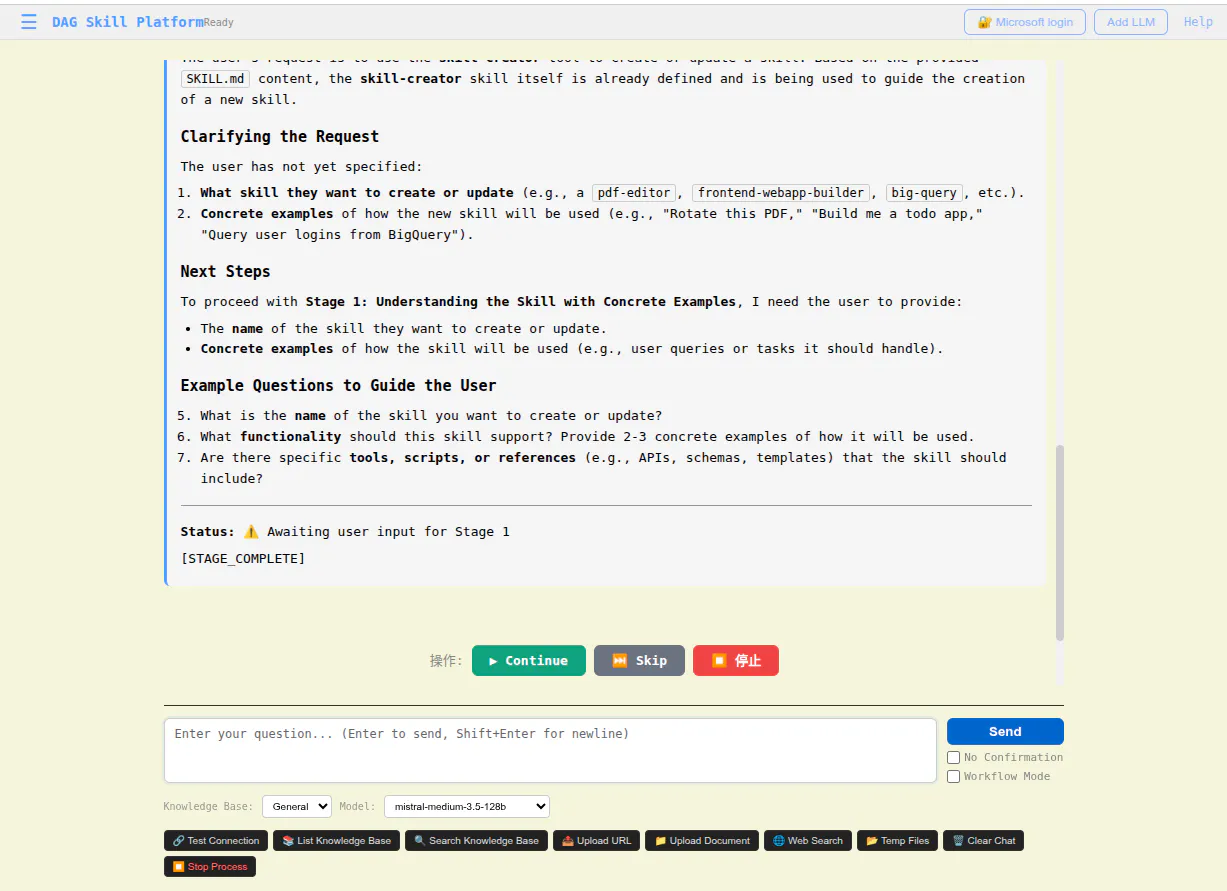Viewport: 1227px width, 891px height.
Task: Click the Clear Chat button
Action: (x=983, y=840)
